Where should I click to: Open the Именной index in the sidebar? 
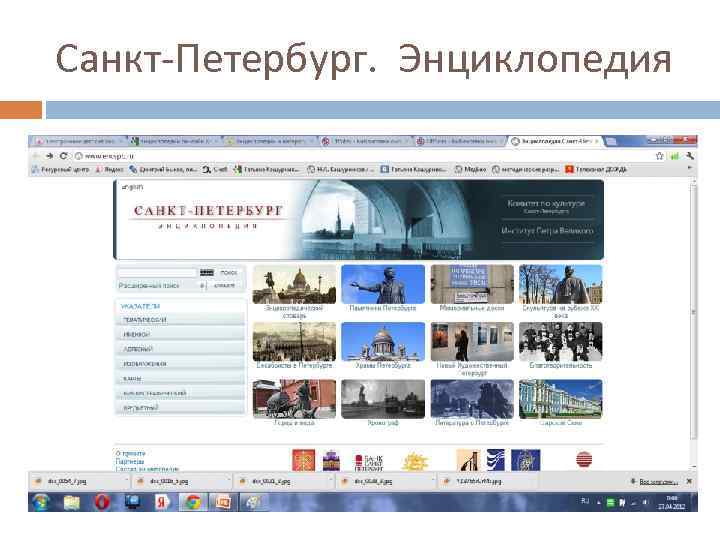tap(180, 334)
